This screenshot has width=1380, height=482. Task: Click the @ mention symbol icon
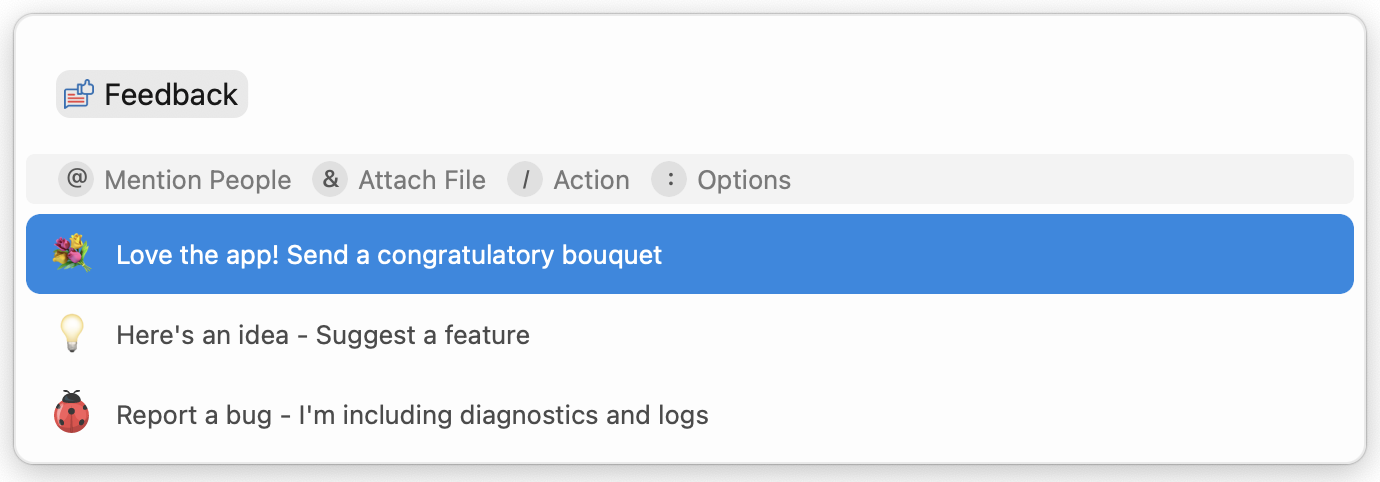point(75,180)
